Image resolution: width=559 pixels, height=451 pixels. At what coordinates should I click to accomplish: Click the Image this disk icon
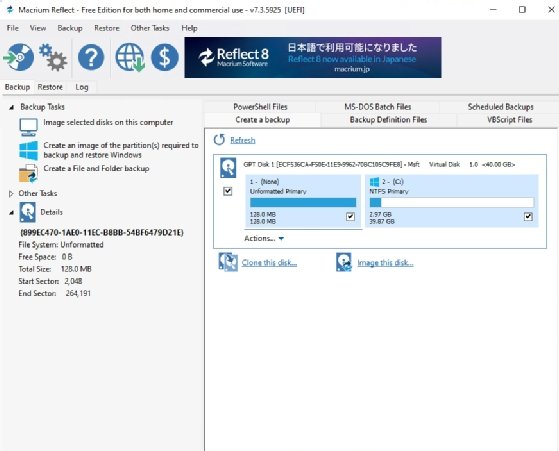(x=344, y=262)
